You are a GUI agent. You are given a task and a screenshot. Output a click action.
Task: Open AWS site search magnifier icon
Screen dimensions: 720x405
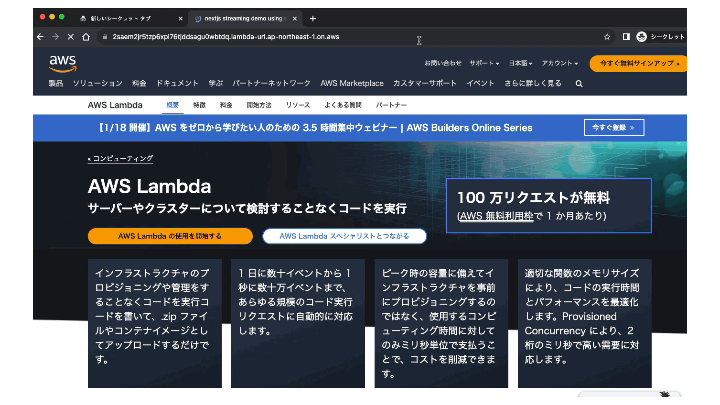[579, 84]
